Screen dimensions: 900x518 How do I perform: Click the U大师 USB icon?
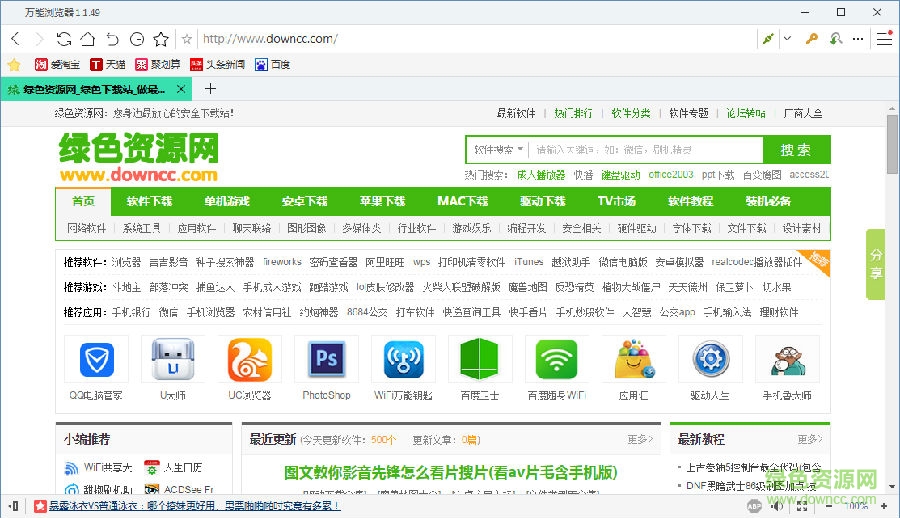(173, 359)
